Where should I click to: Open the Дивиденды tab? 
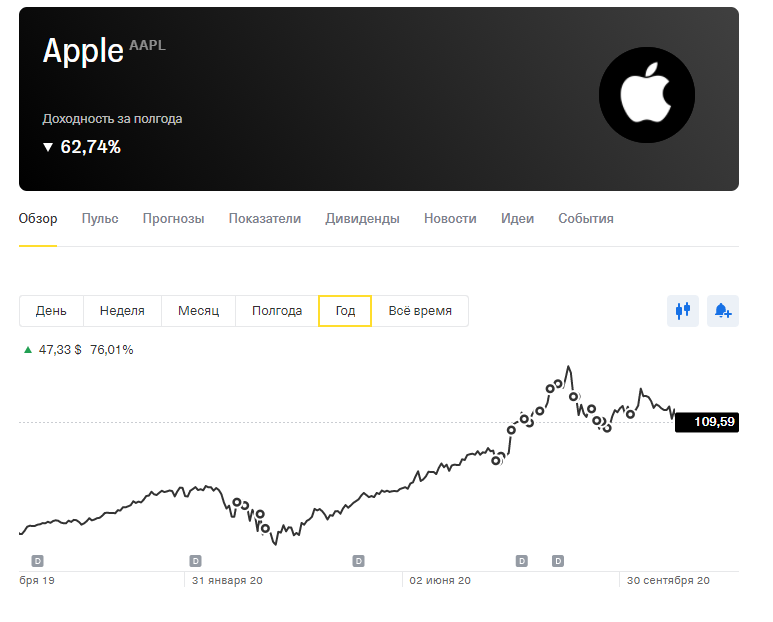coord(362,218)
